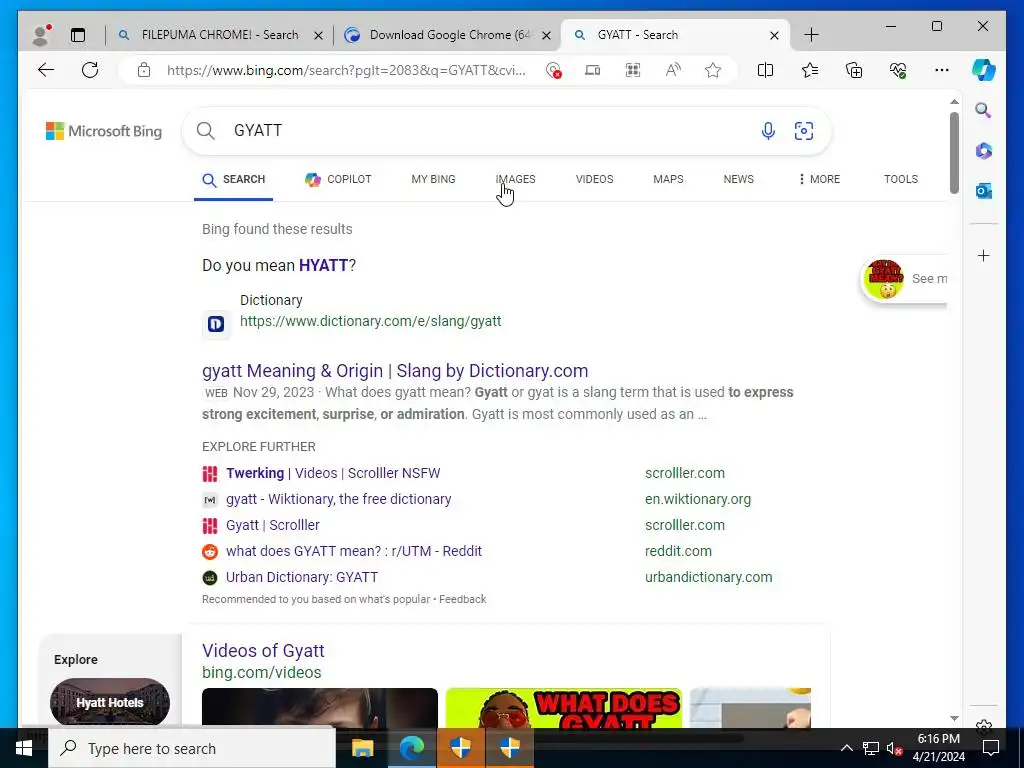Viewport: 1024px width, 768px height.
Task: Open Browser essentials heart icon
Action: coord(898,70)
